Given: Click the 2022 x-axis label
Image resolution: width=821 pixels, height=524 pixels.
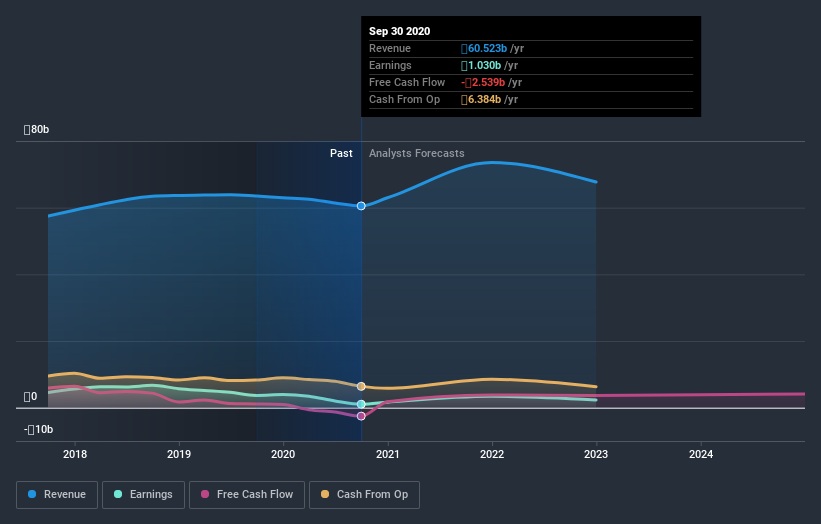Looking at the screenshot, I should coord(492,454).
